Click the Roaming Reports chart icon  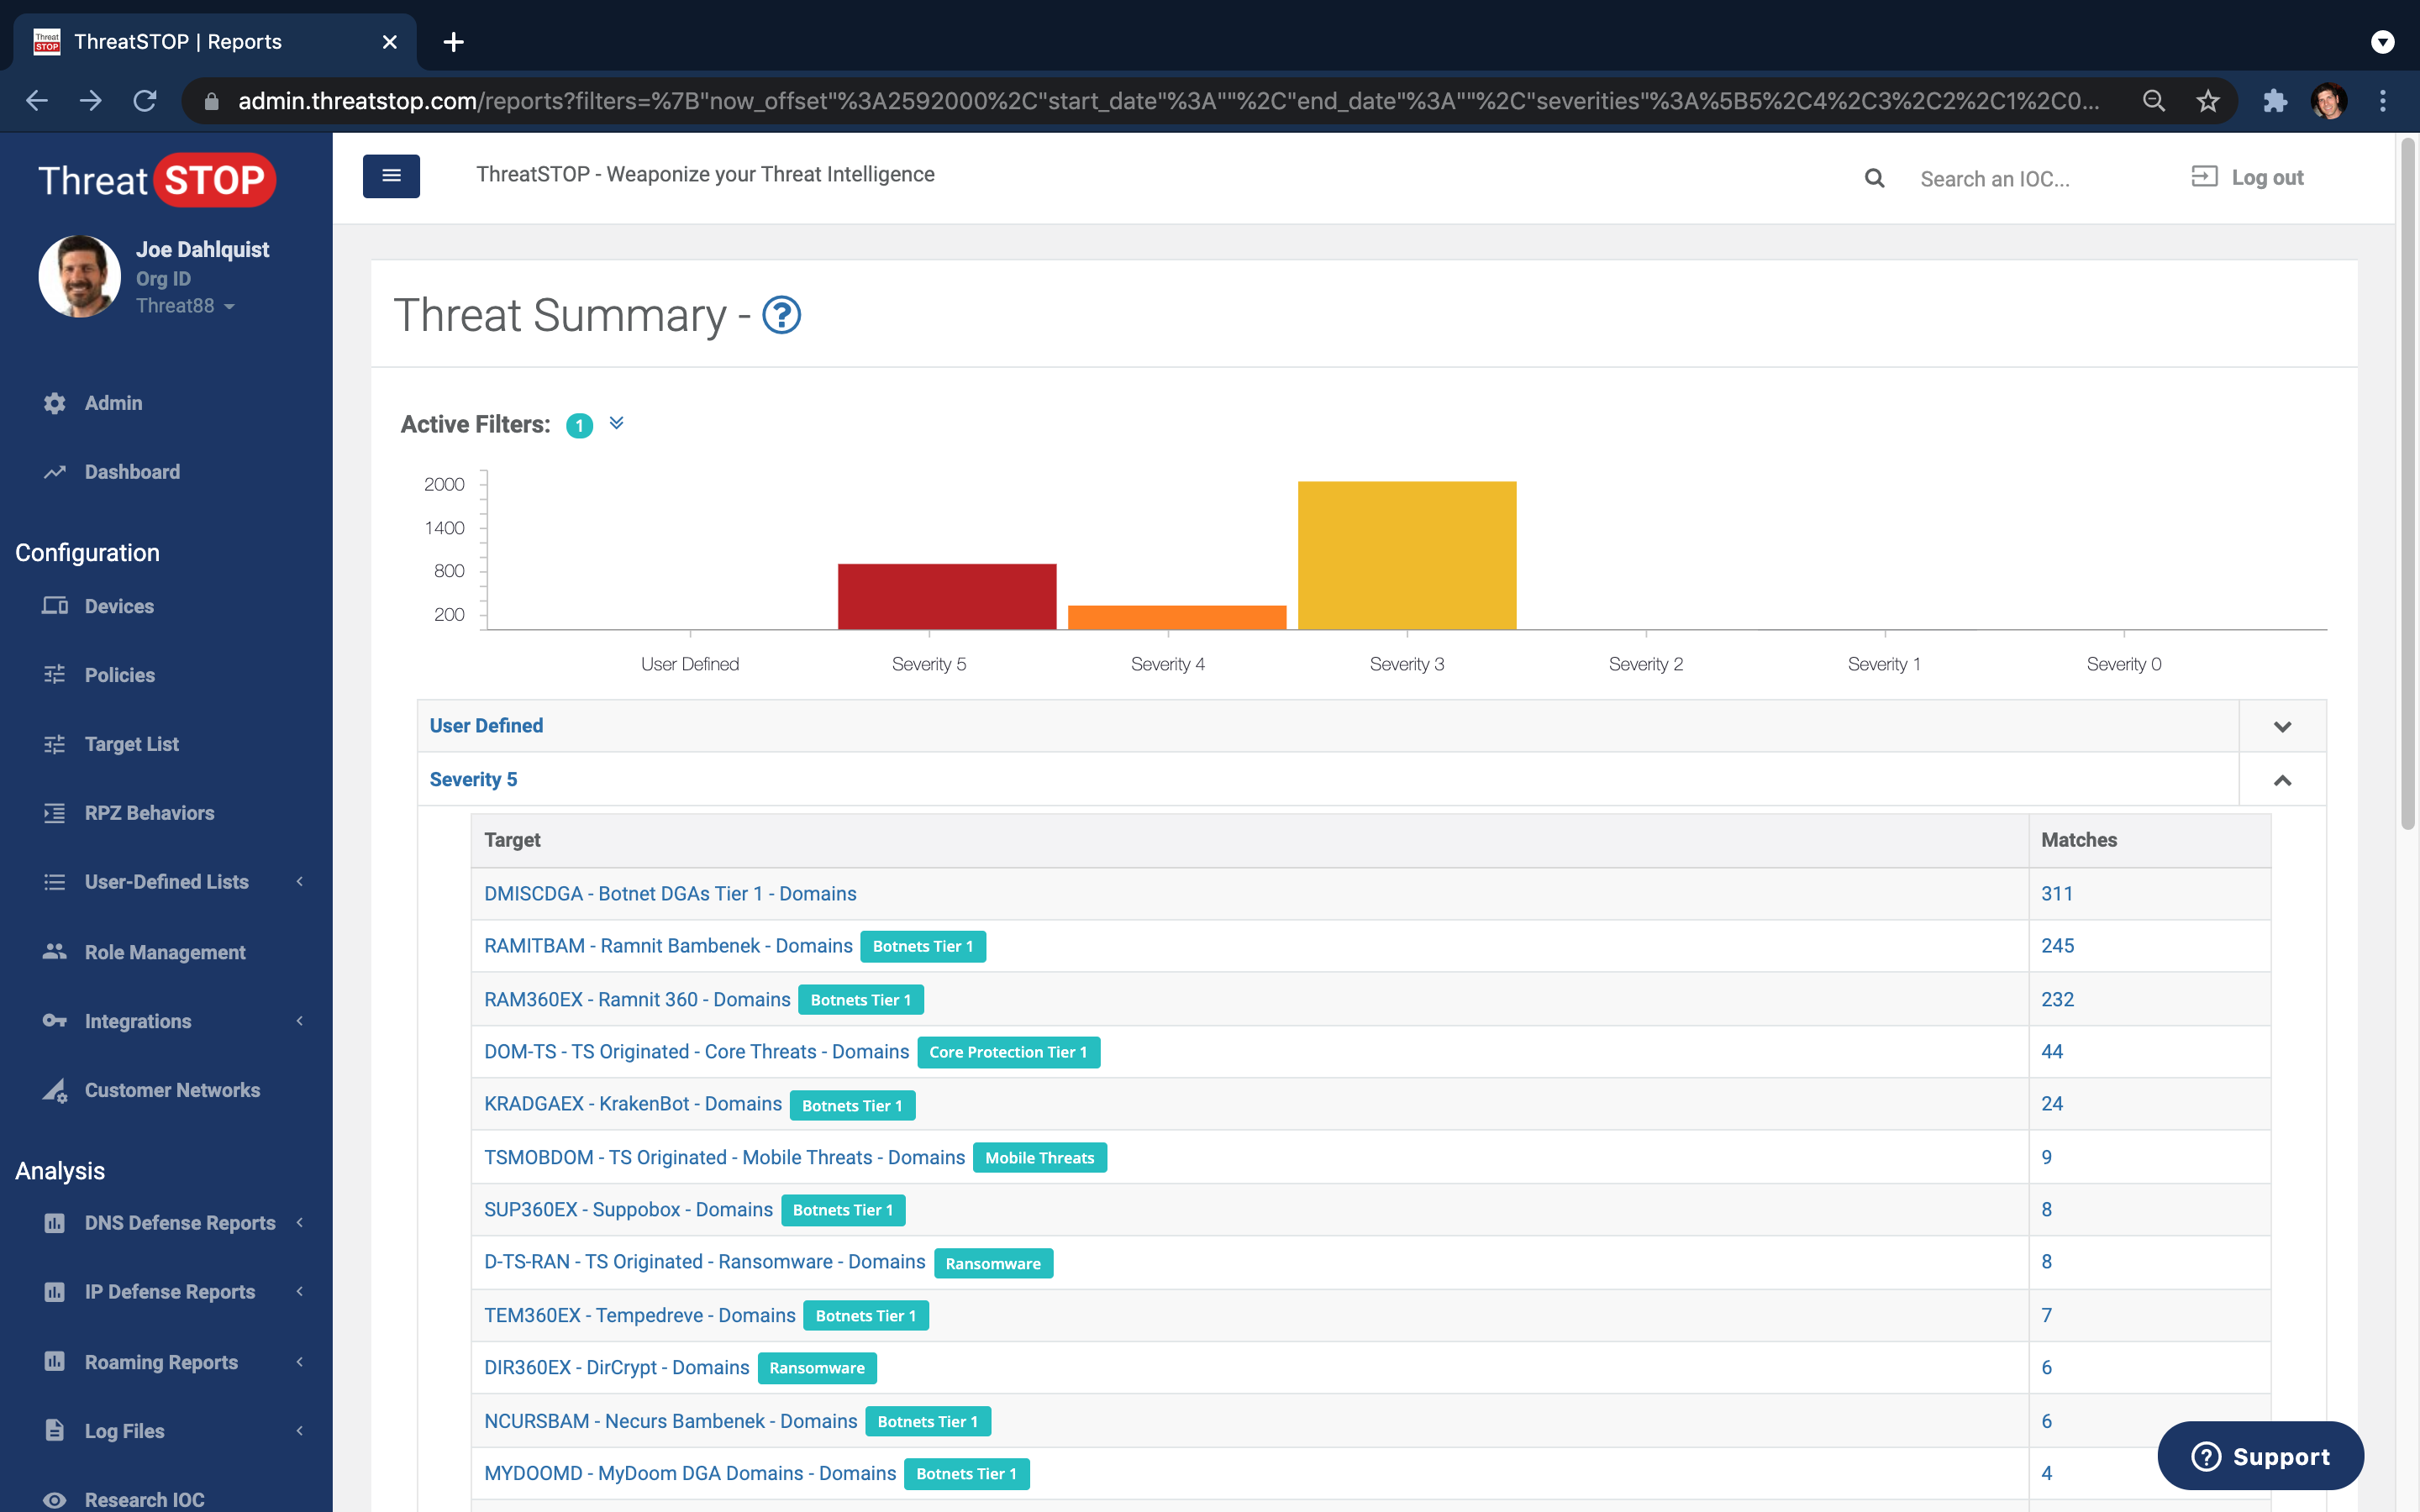tap(55, 1362)
